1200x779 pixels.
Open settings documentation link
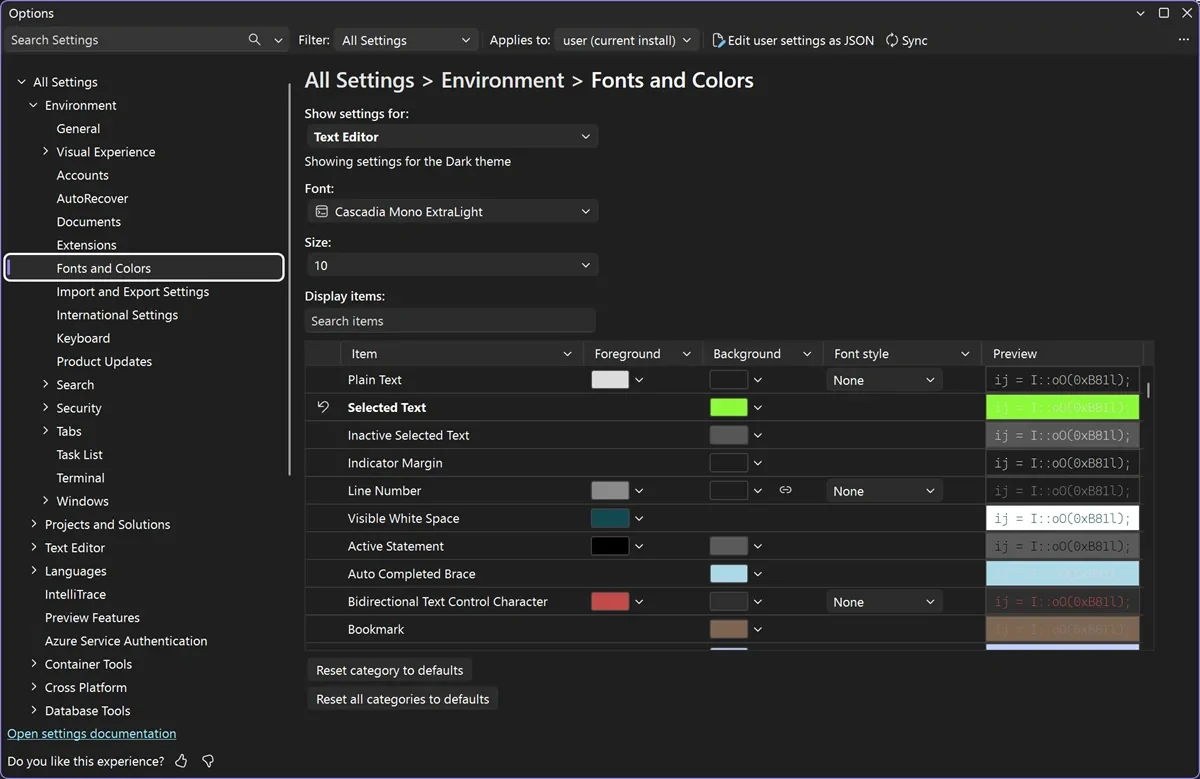tap(92, 734)
